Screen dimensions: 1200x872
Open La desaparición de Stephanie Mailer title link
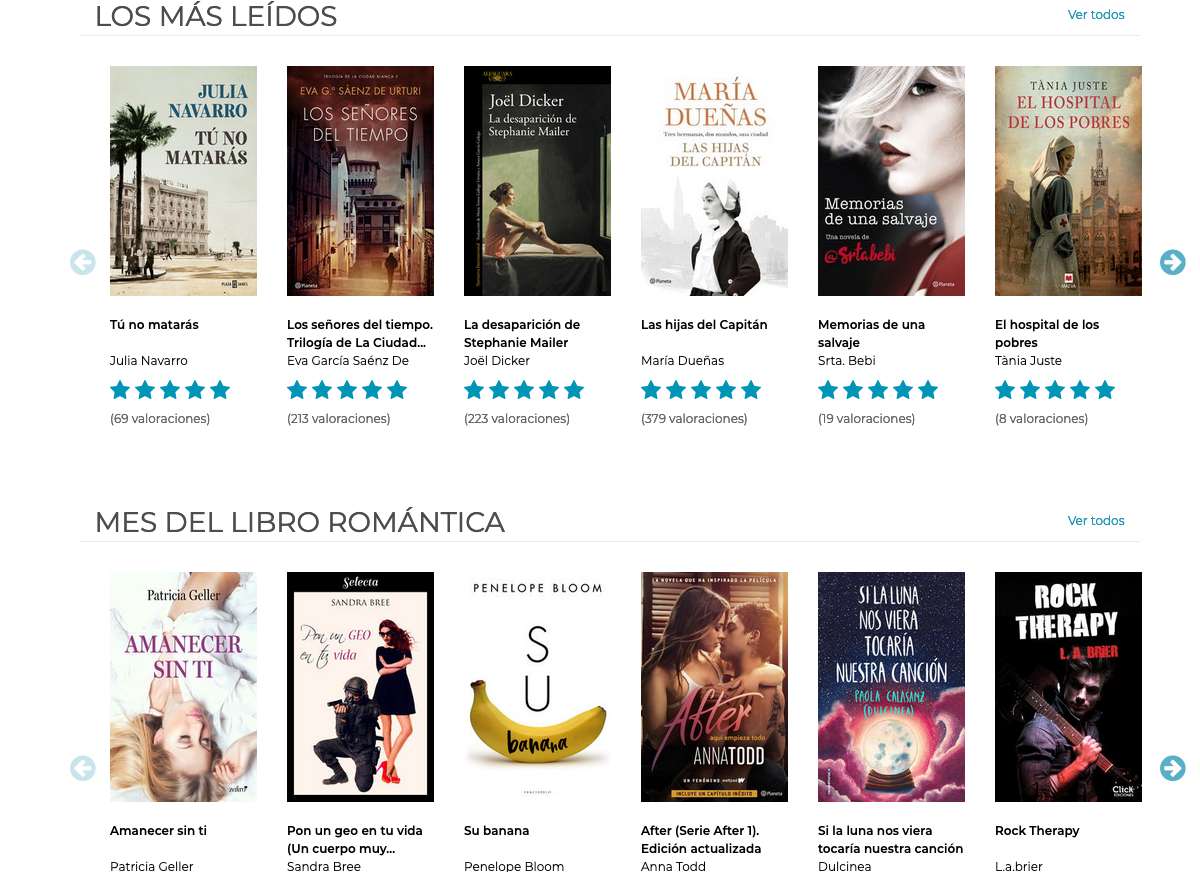[522, 334]
